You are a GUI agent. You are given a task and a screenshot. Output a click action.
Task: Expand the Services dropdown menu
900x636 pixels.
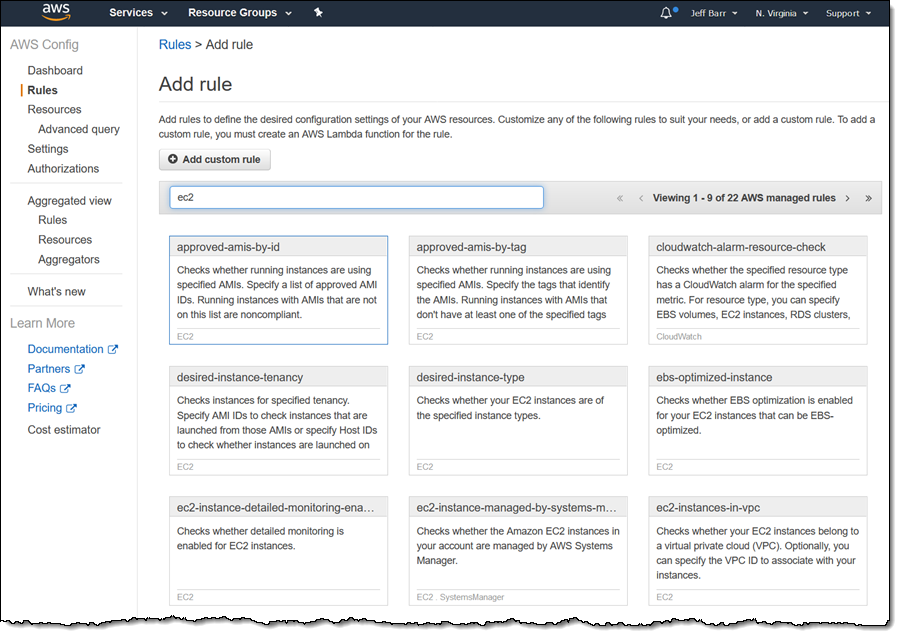coord(138,13)
